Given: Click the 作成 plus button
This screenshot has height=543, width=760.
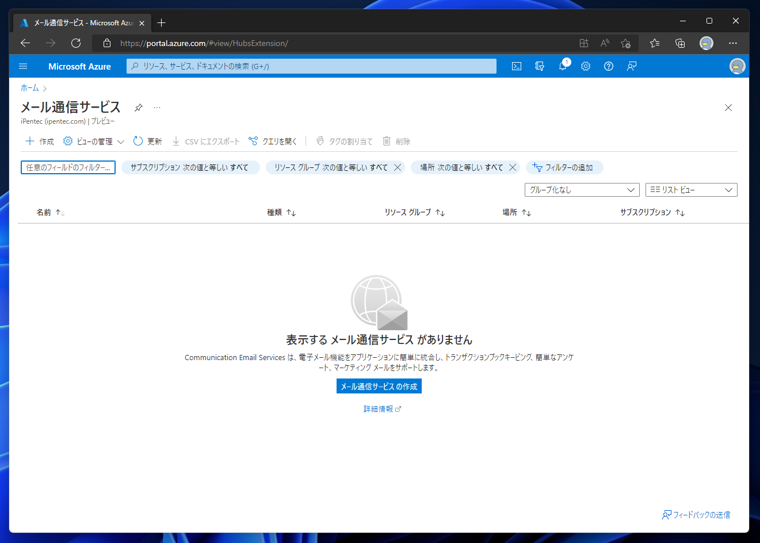Looking at the screenshot, I should (x=40, y=141).
